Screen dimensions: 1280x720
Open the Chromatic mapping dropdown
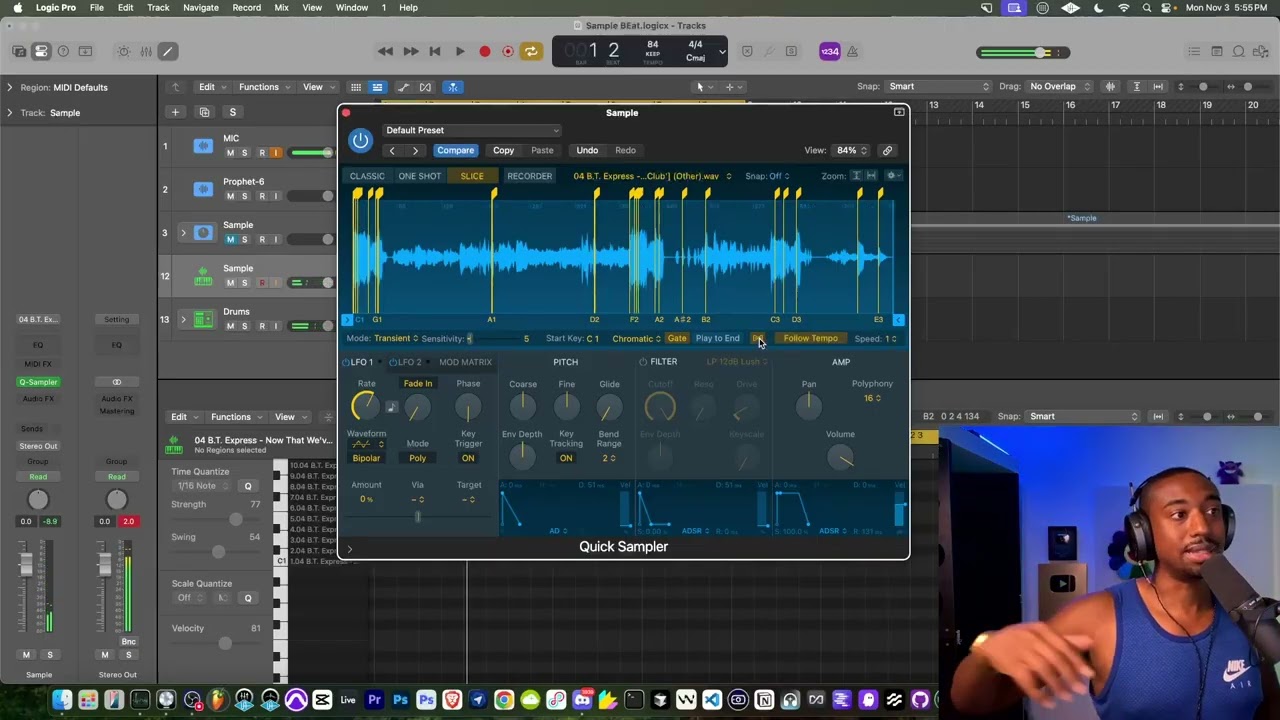[636, 339]
